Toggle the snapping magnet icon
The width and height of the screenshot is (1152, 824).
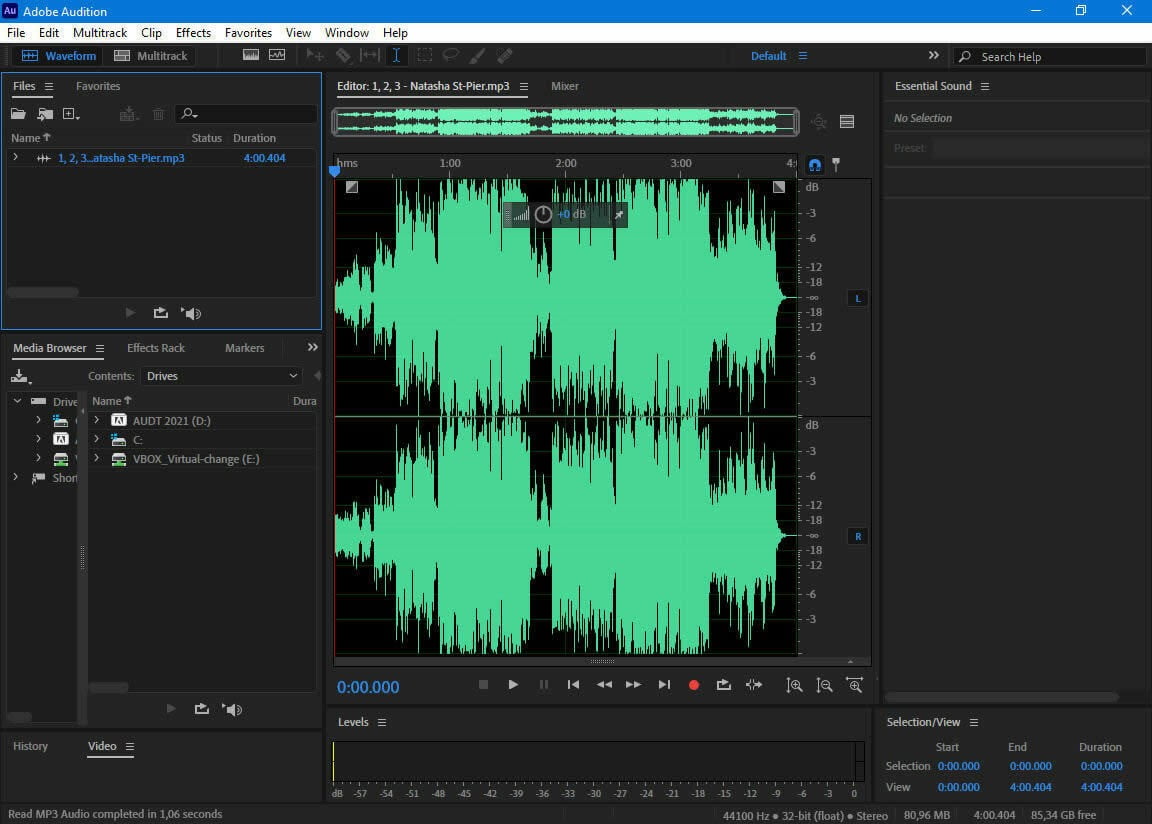click(814, 165)
